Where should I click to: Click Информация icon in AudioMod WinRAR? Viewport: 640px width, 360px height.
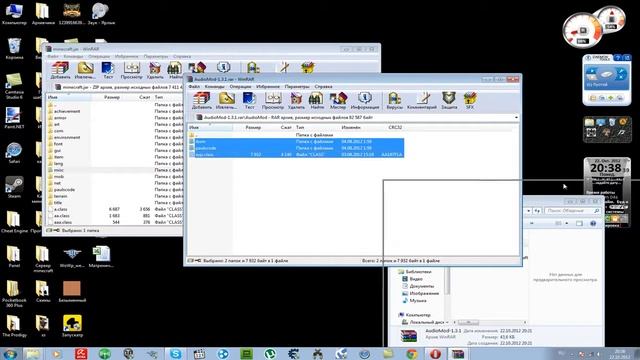point(365,100)
